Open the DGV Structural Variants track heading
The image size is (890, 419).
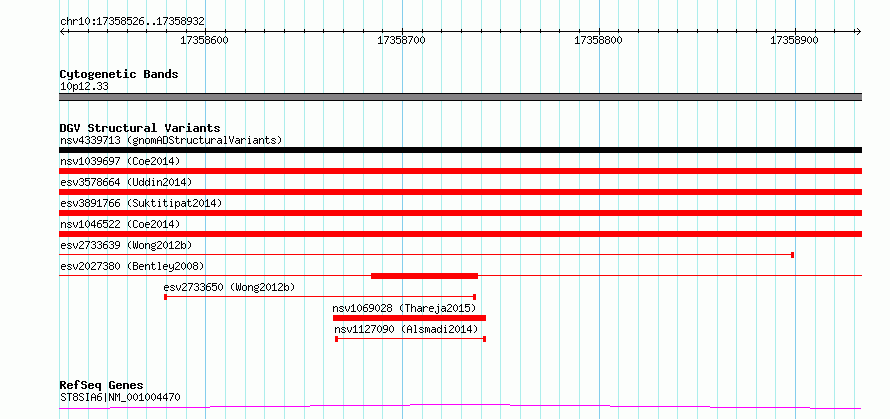[x=140, y=128]
